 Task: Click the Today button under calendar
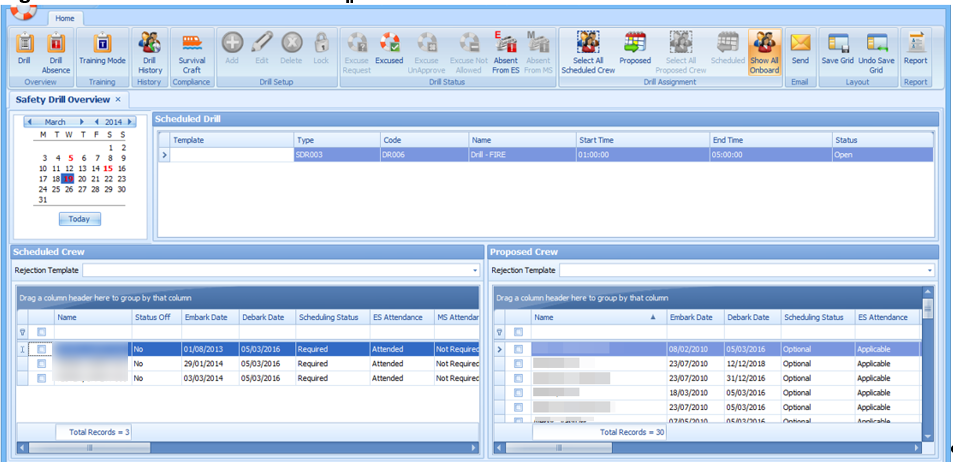coord(80,219)
